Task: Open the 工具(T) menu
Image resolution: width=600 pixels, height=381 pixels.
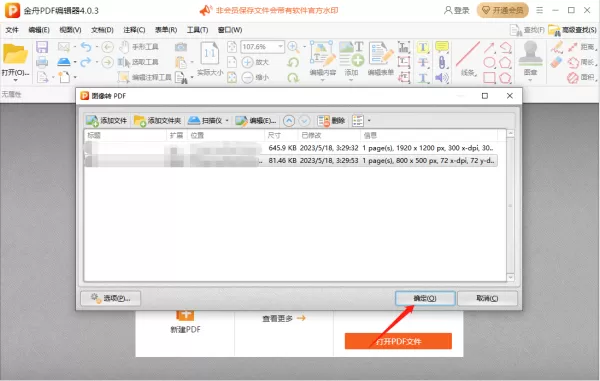Action: (x=197, y=30)
